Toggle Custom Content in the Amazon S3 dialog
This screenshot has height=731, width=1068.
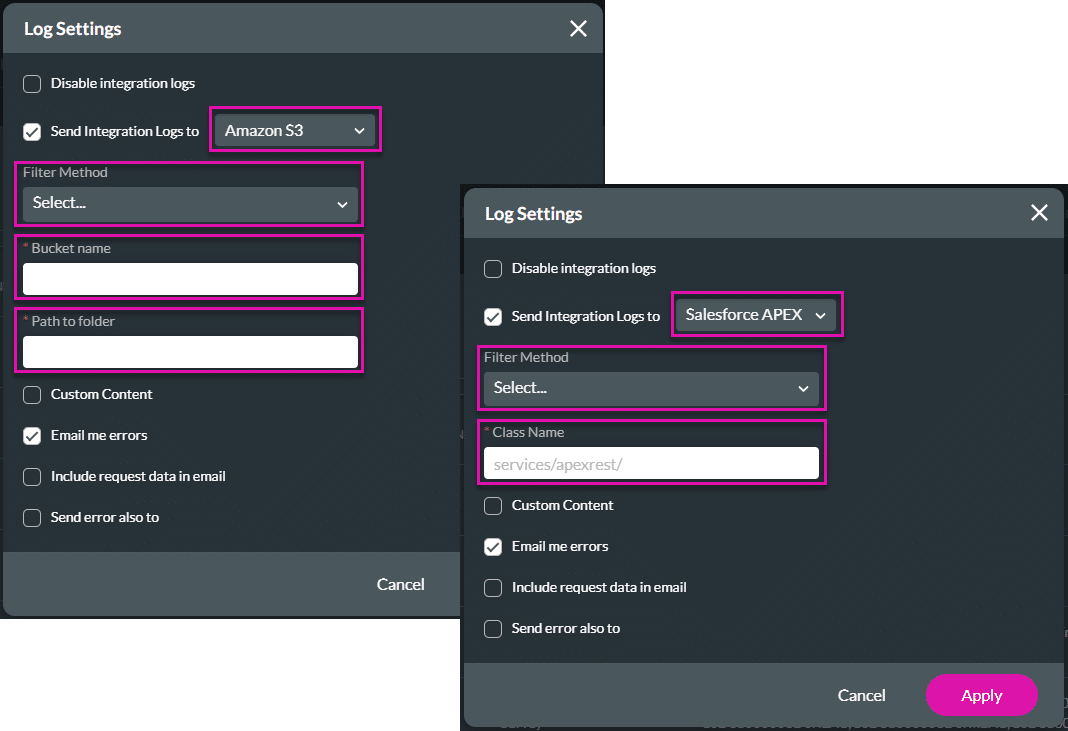[x=31, y=394]
